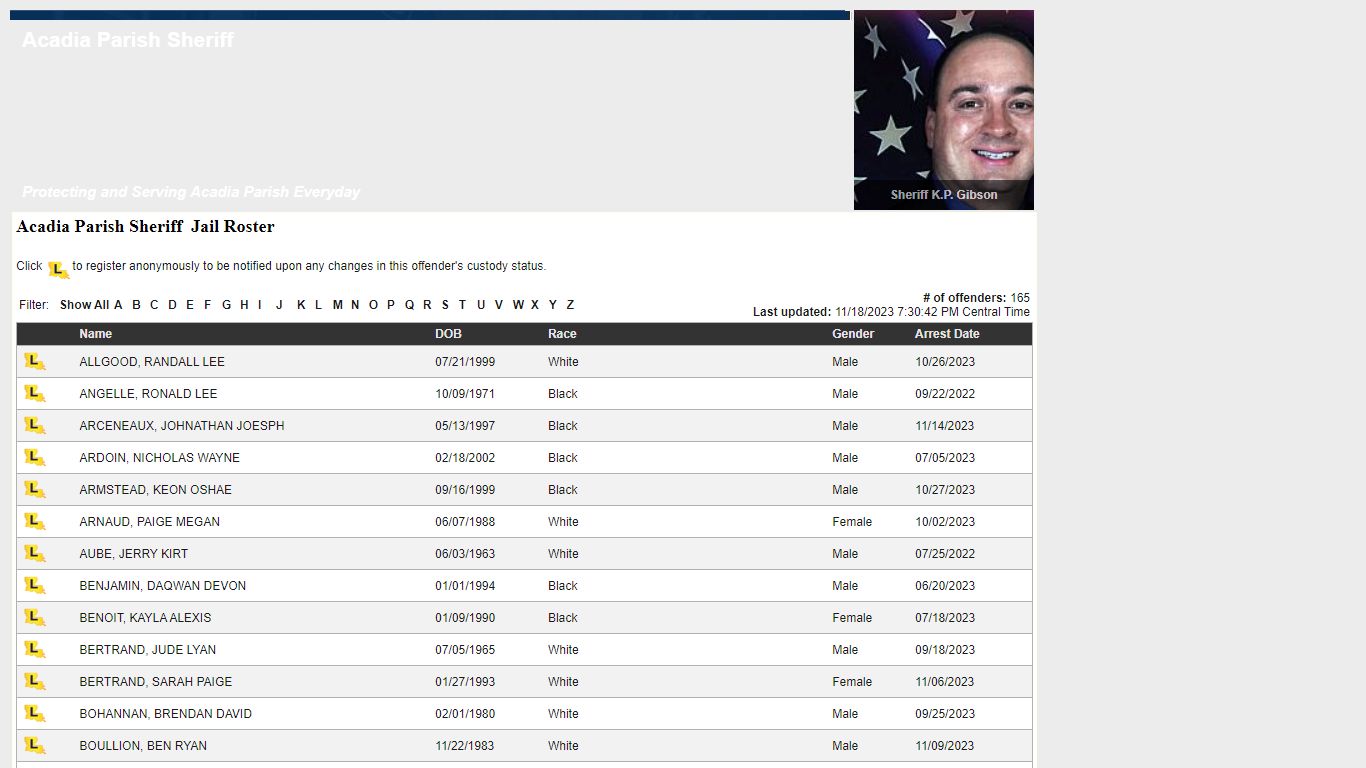Screen dimensions: 1366x768
Task: Click notification icon for ANGELLE, RONALD LEE
Action: pos(35,394)
